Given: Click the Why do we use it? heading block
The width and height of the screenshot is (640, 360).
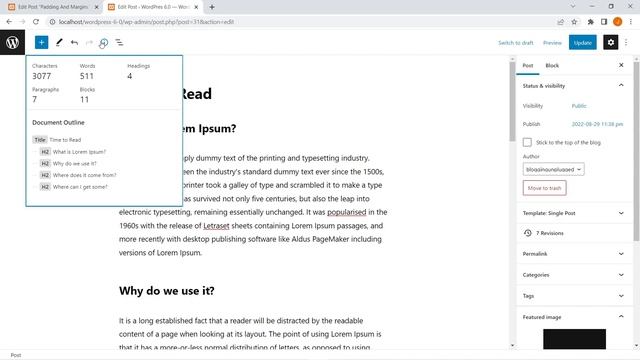Looking at the screenshot, I should tap(167, 291).
